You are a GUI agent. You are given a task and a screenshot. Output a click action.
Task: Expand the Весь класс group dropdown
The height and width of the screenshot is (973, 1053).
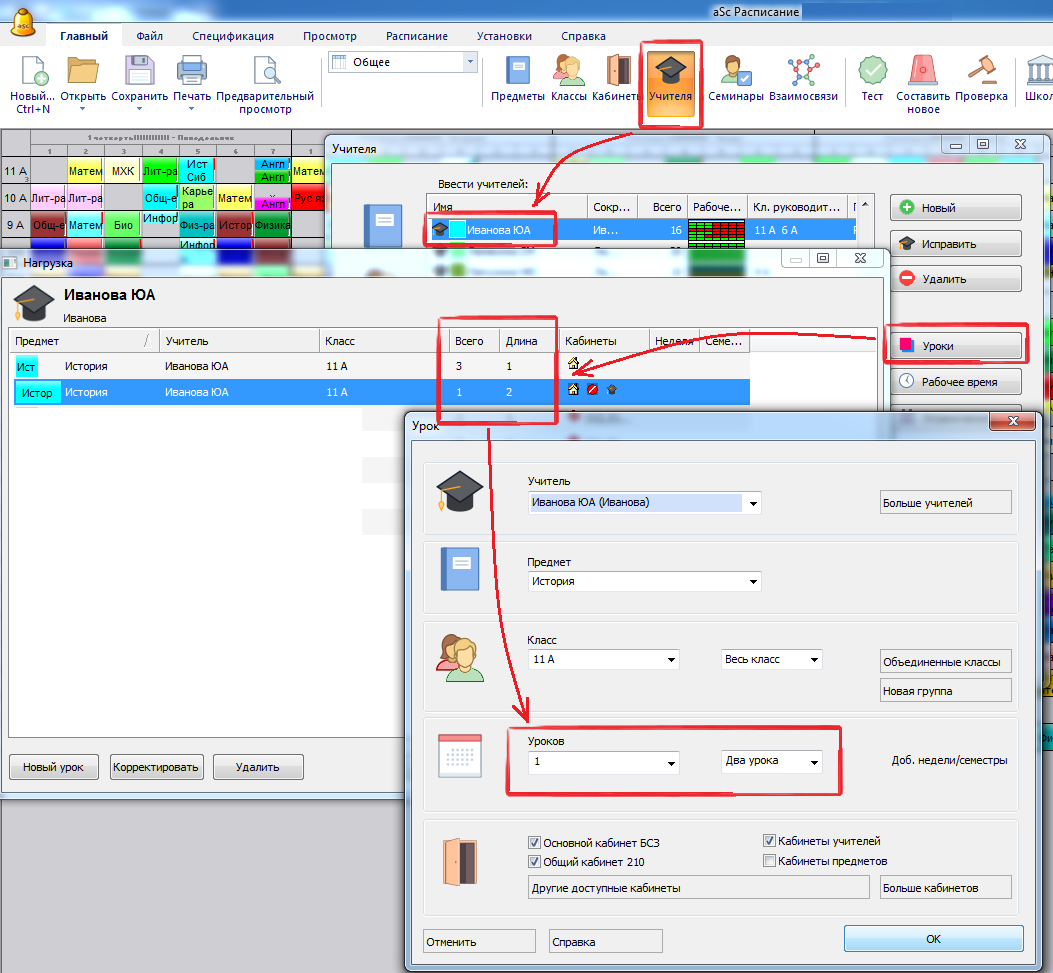click(x=815, y=660)
